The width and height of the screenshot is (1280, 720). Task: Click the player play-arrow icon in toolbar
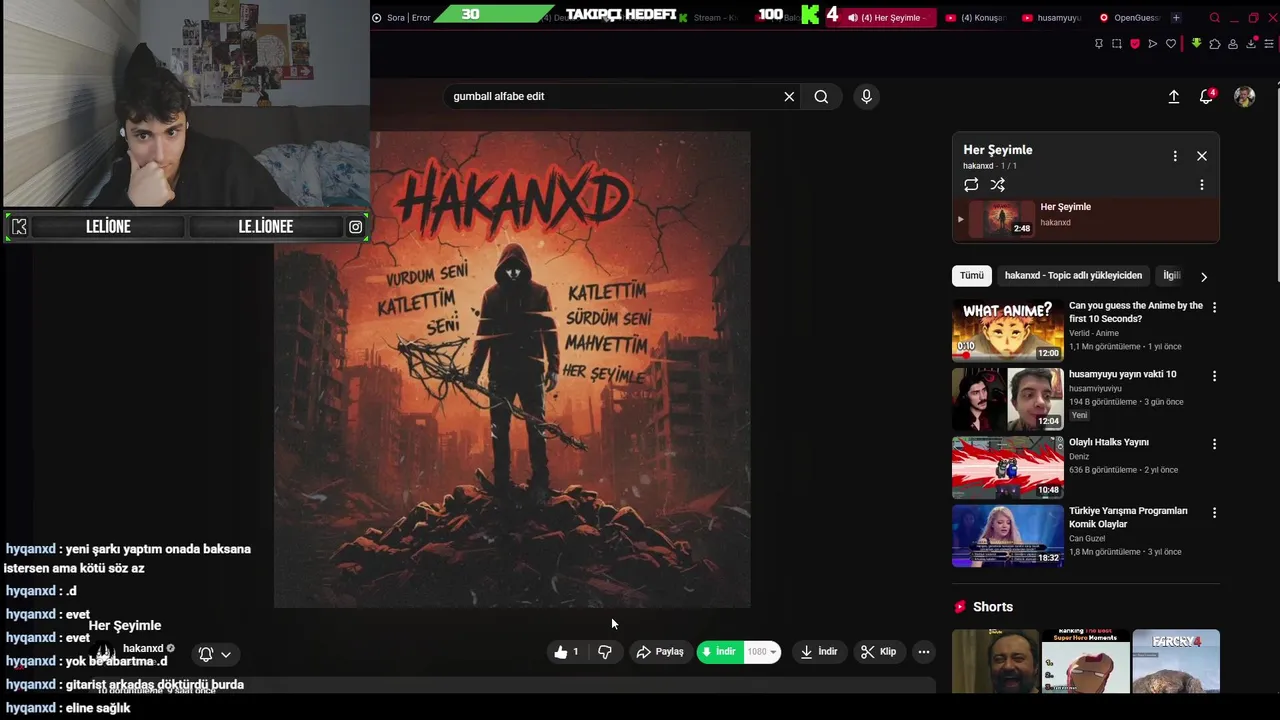click(1153, 44)
